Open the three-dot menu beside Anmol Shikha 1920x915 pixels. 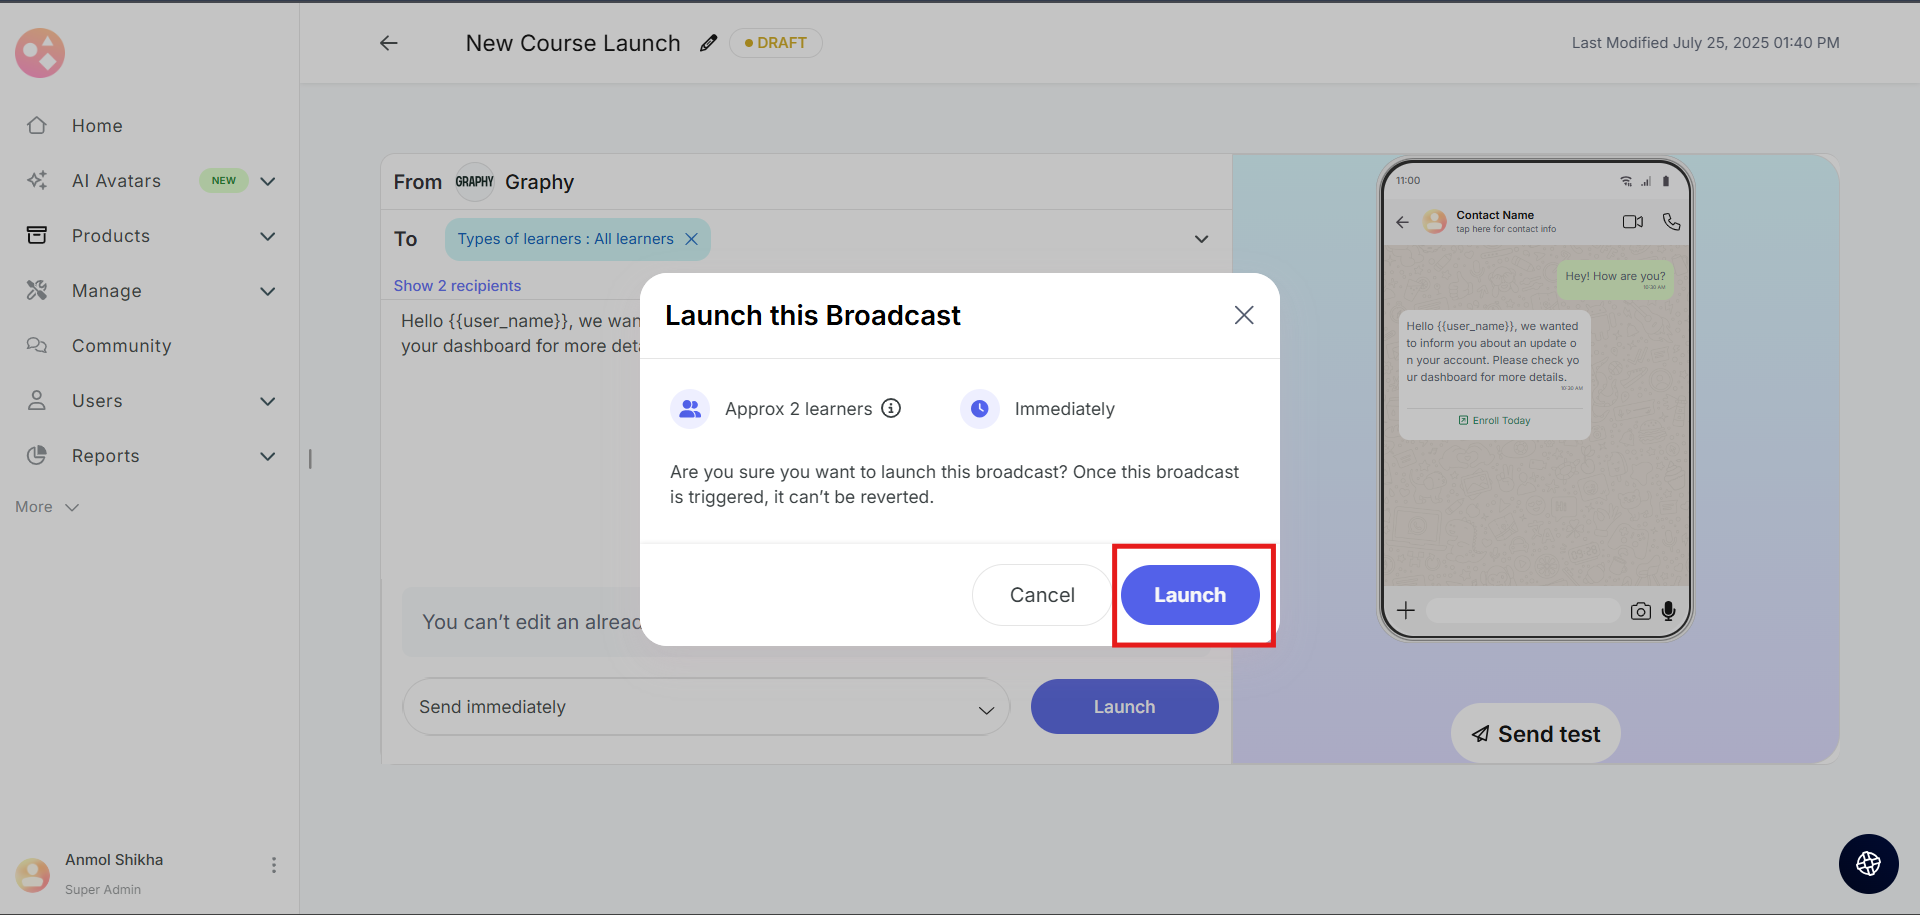coord(273,865)
